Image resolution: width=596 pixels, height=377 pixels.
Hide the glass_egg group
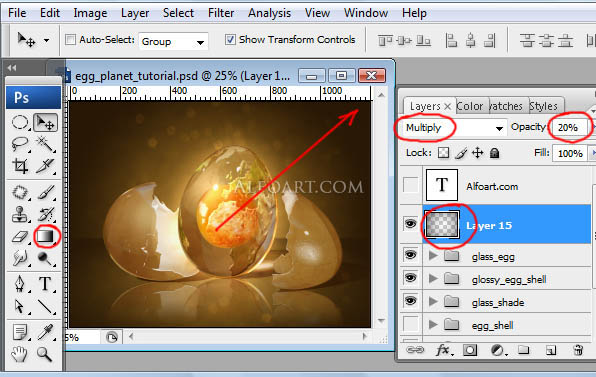pyautogui.click(x=411, y=255)
